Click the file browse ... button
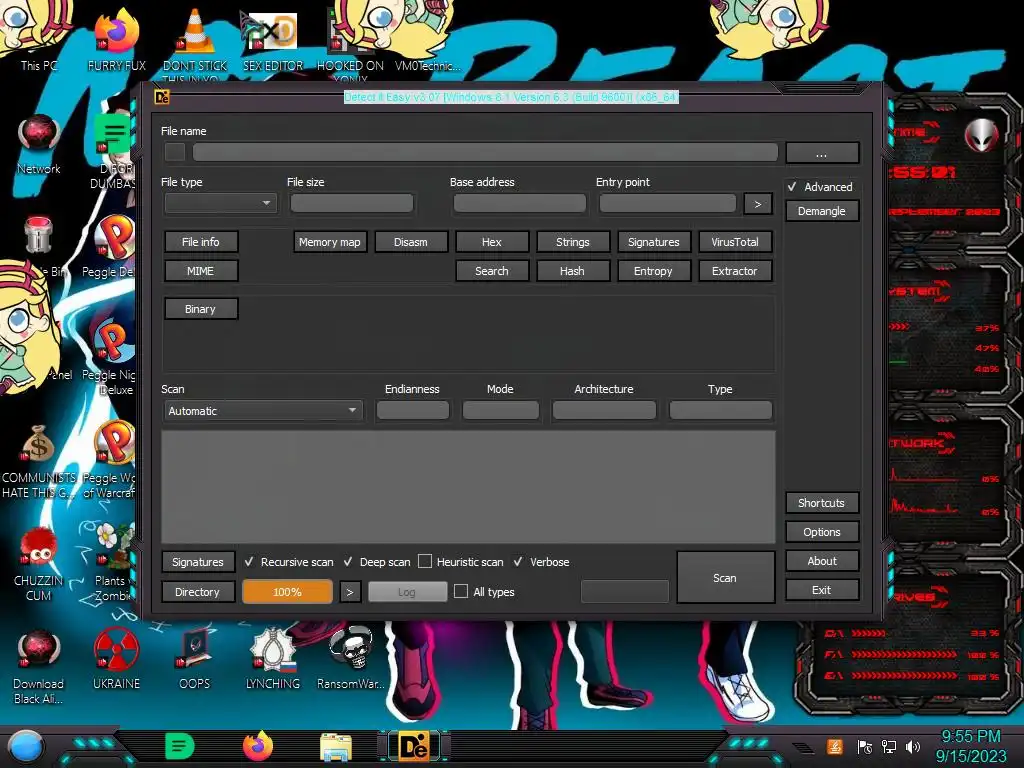This screenshot has height=768, width=1024. 822,153
